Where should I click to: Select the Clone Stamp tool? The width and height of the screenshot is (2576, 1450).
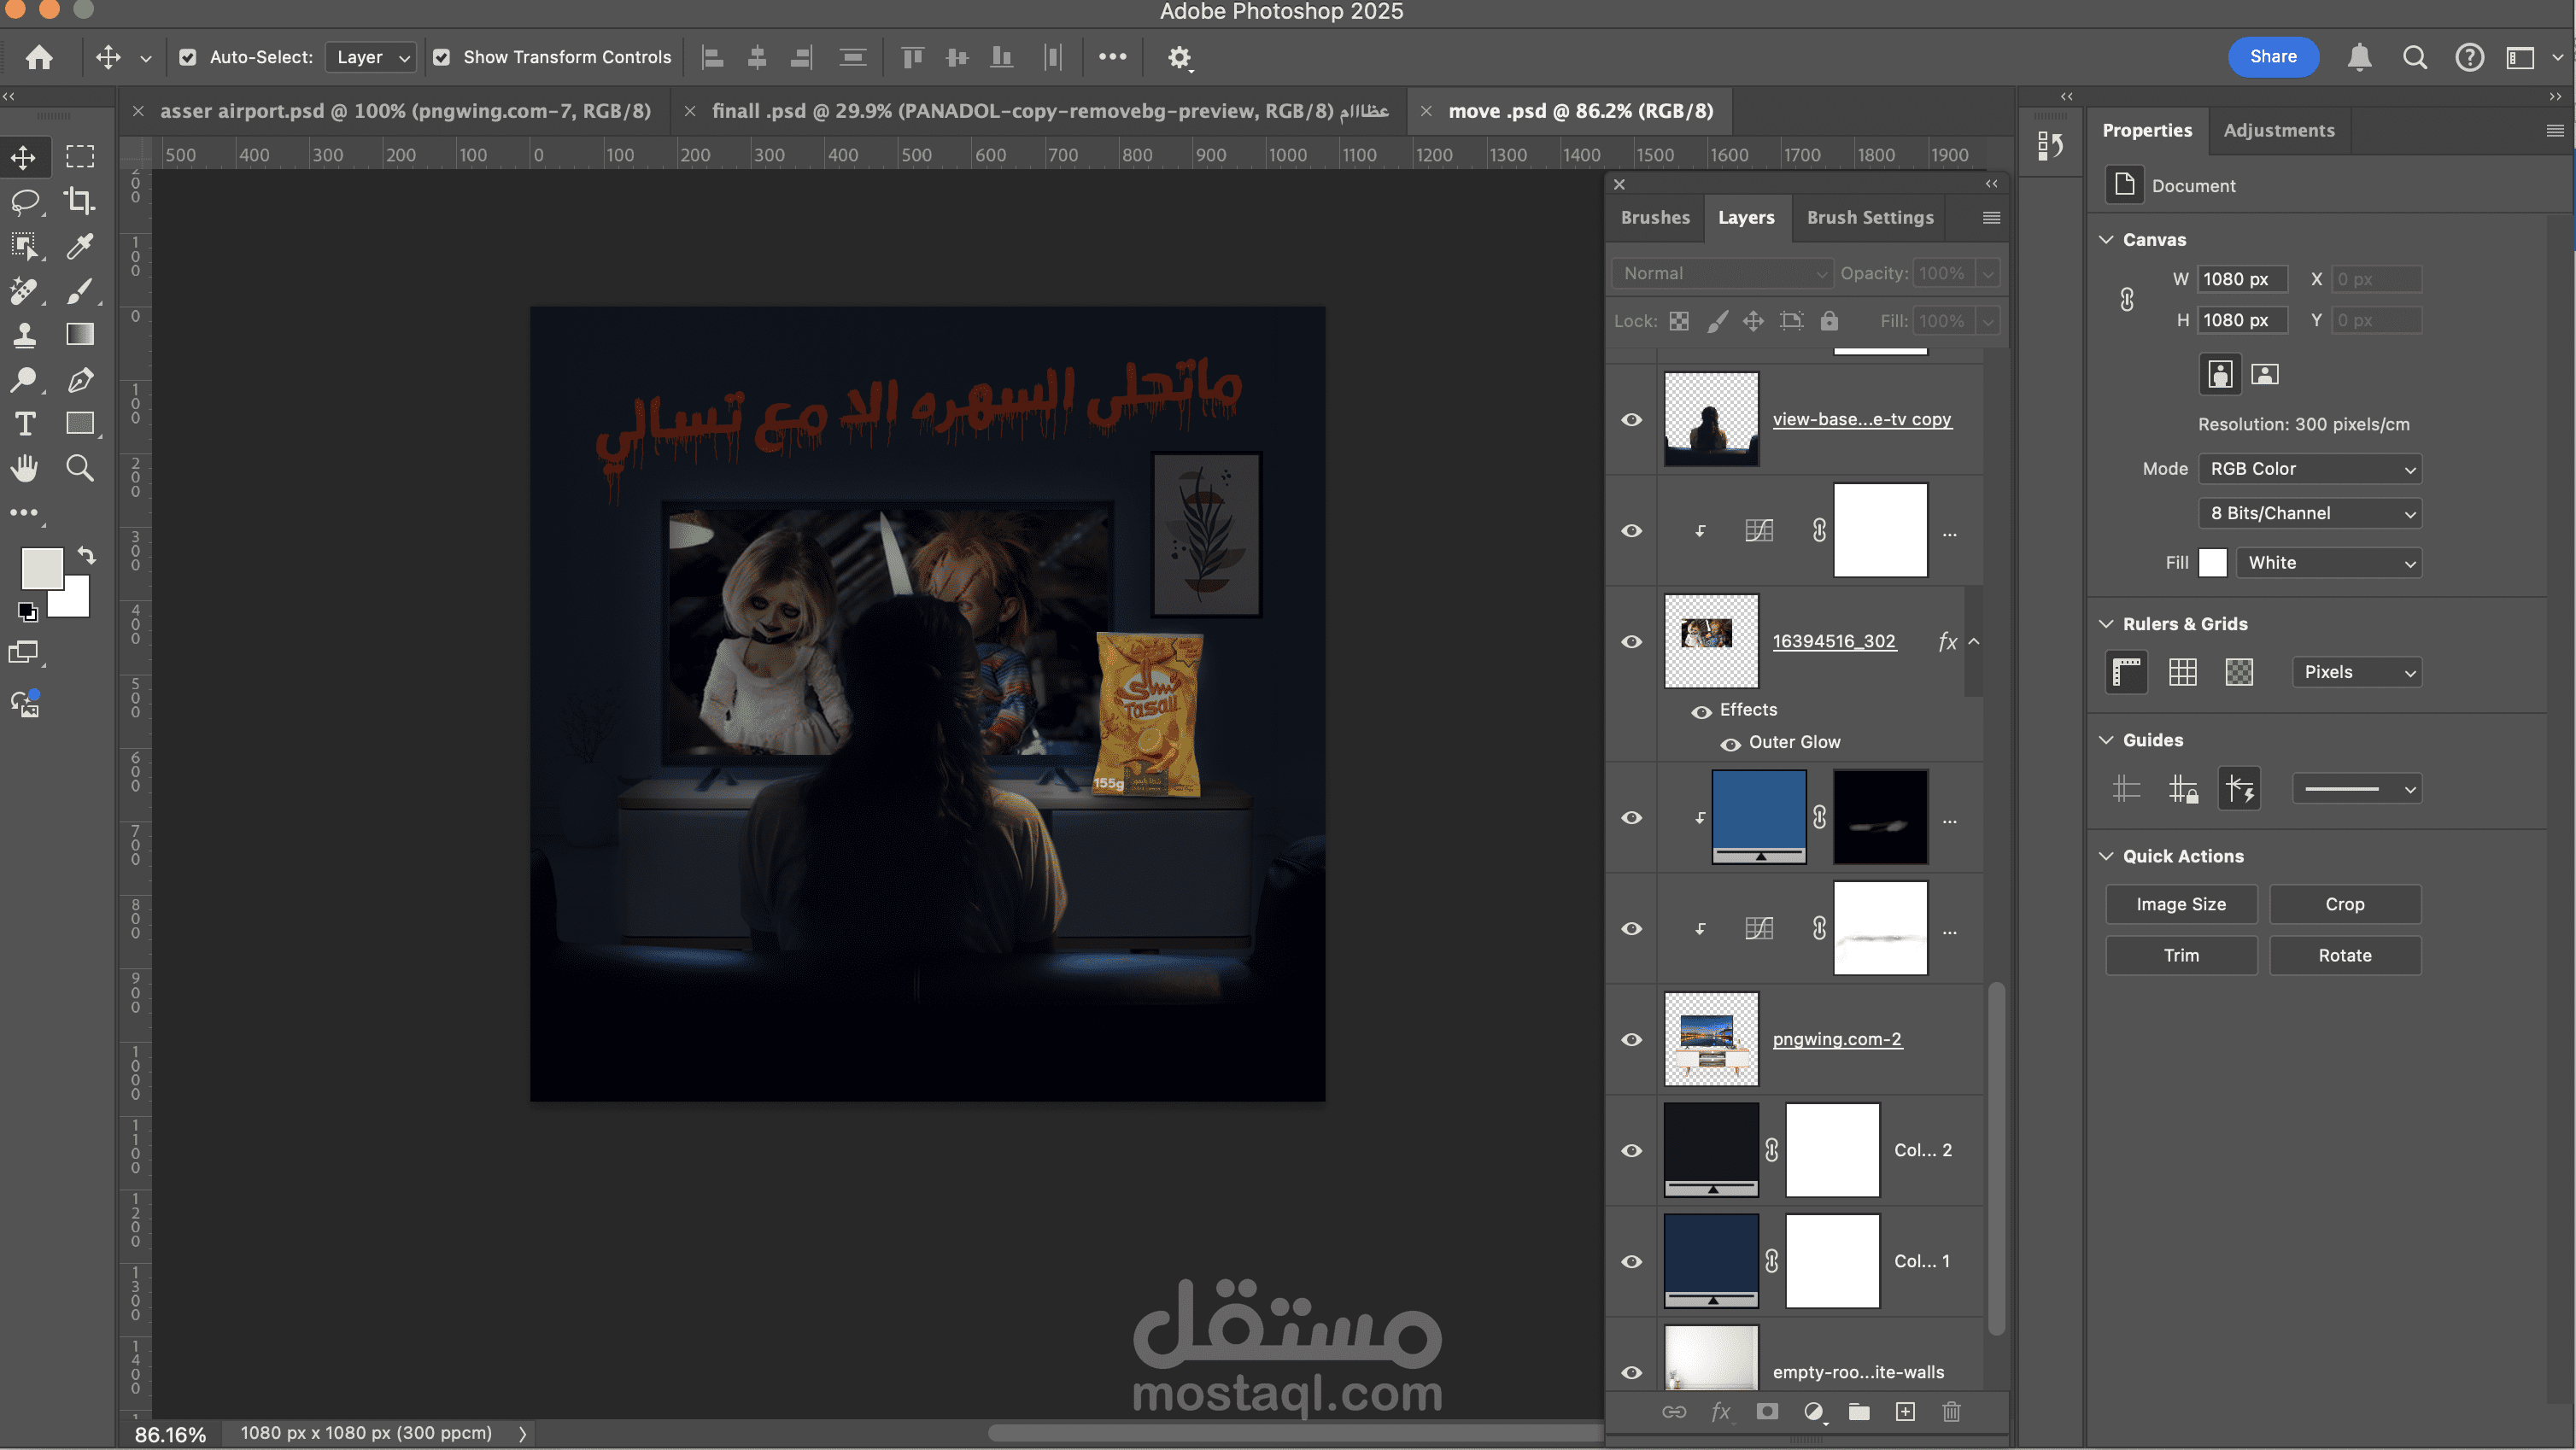point(24,334)
